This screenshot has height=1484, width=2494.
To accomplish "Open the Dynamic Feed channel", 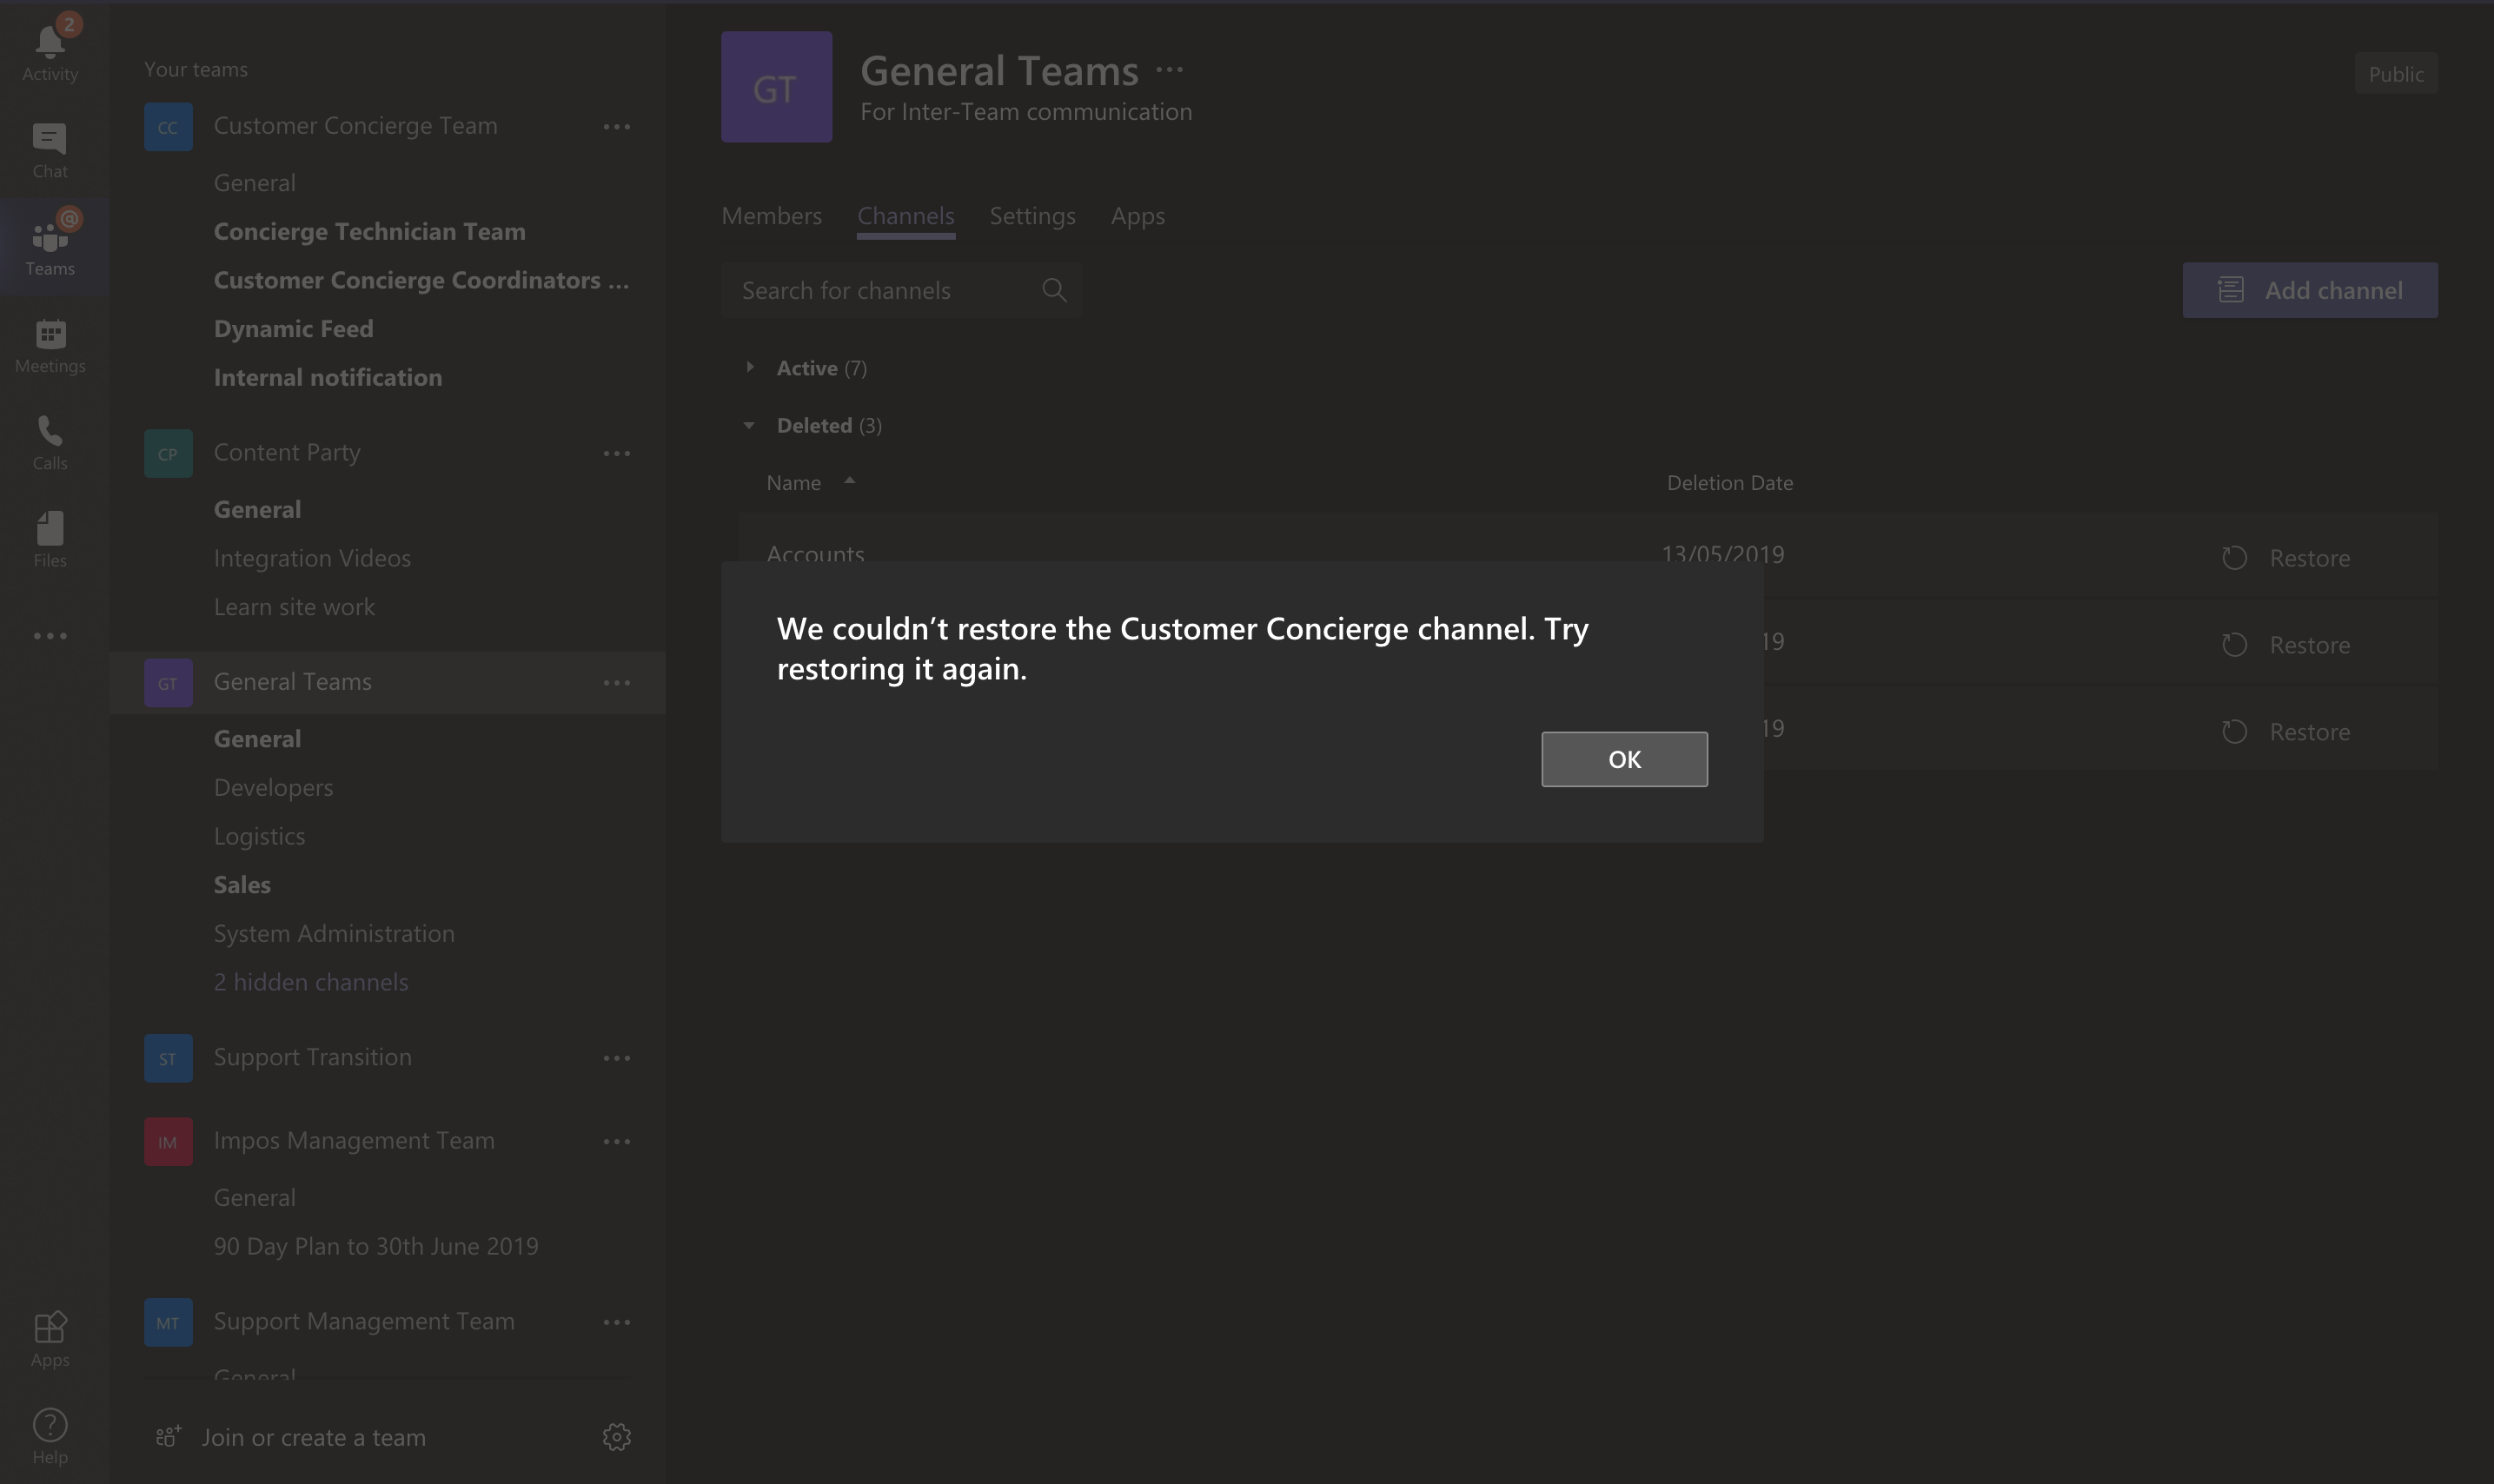I will (x=293, y=328).
